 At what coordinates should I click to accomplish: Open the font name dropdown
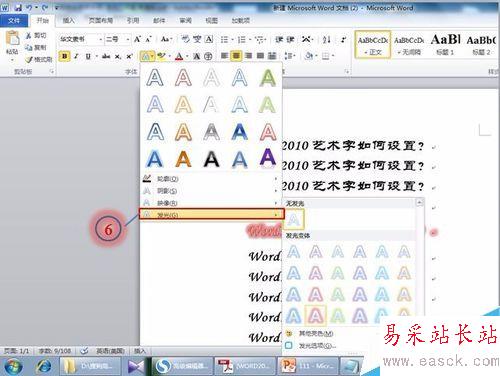pos(101,40)
